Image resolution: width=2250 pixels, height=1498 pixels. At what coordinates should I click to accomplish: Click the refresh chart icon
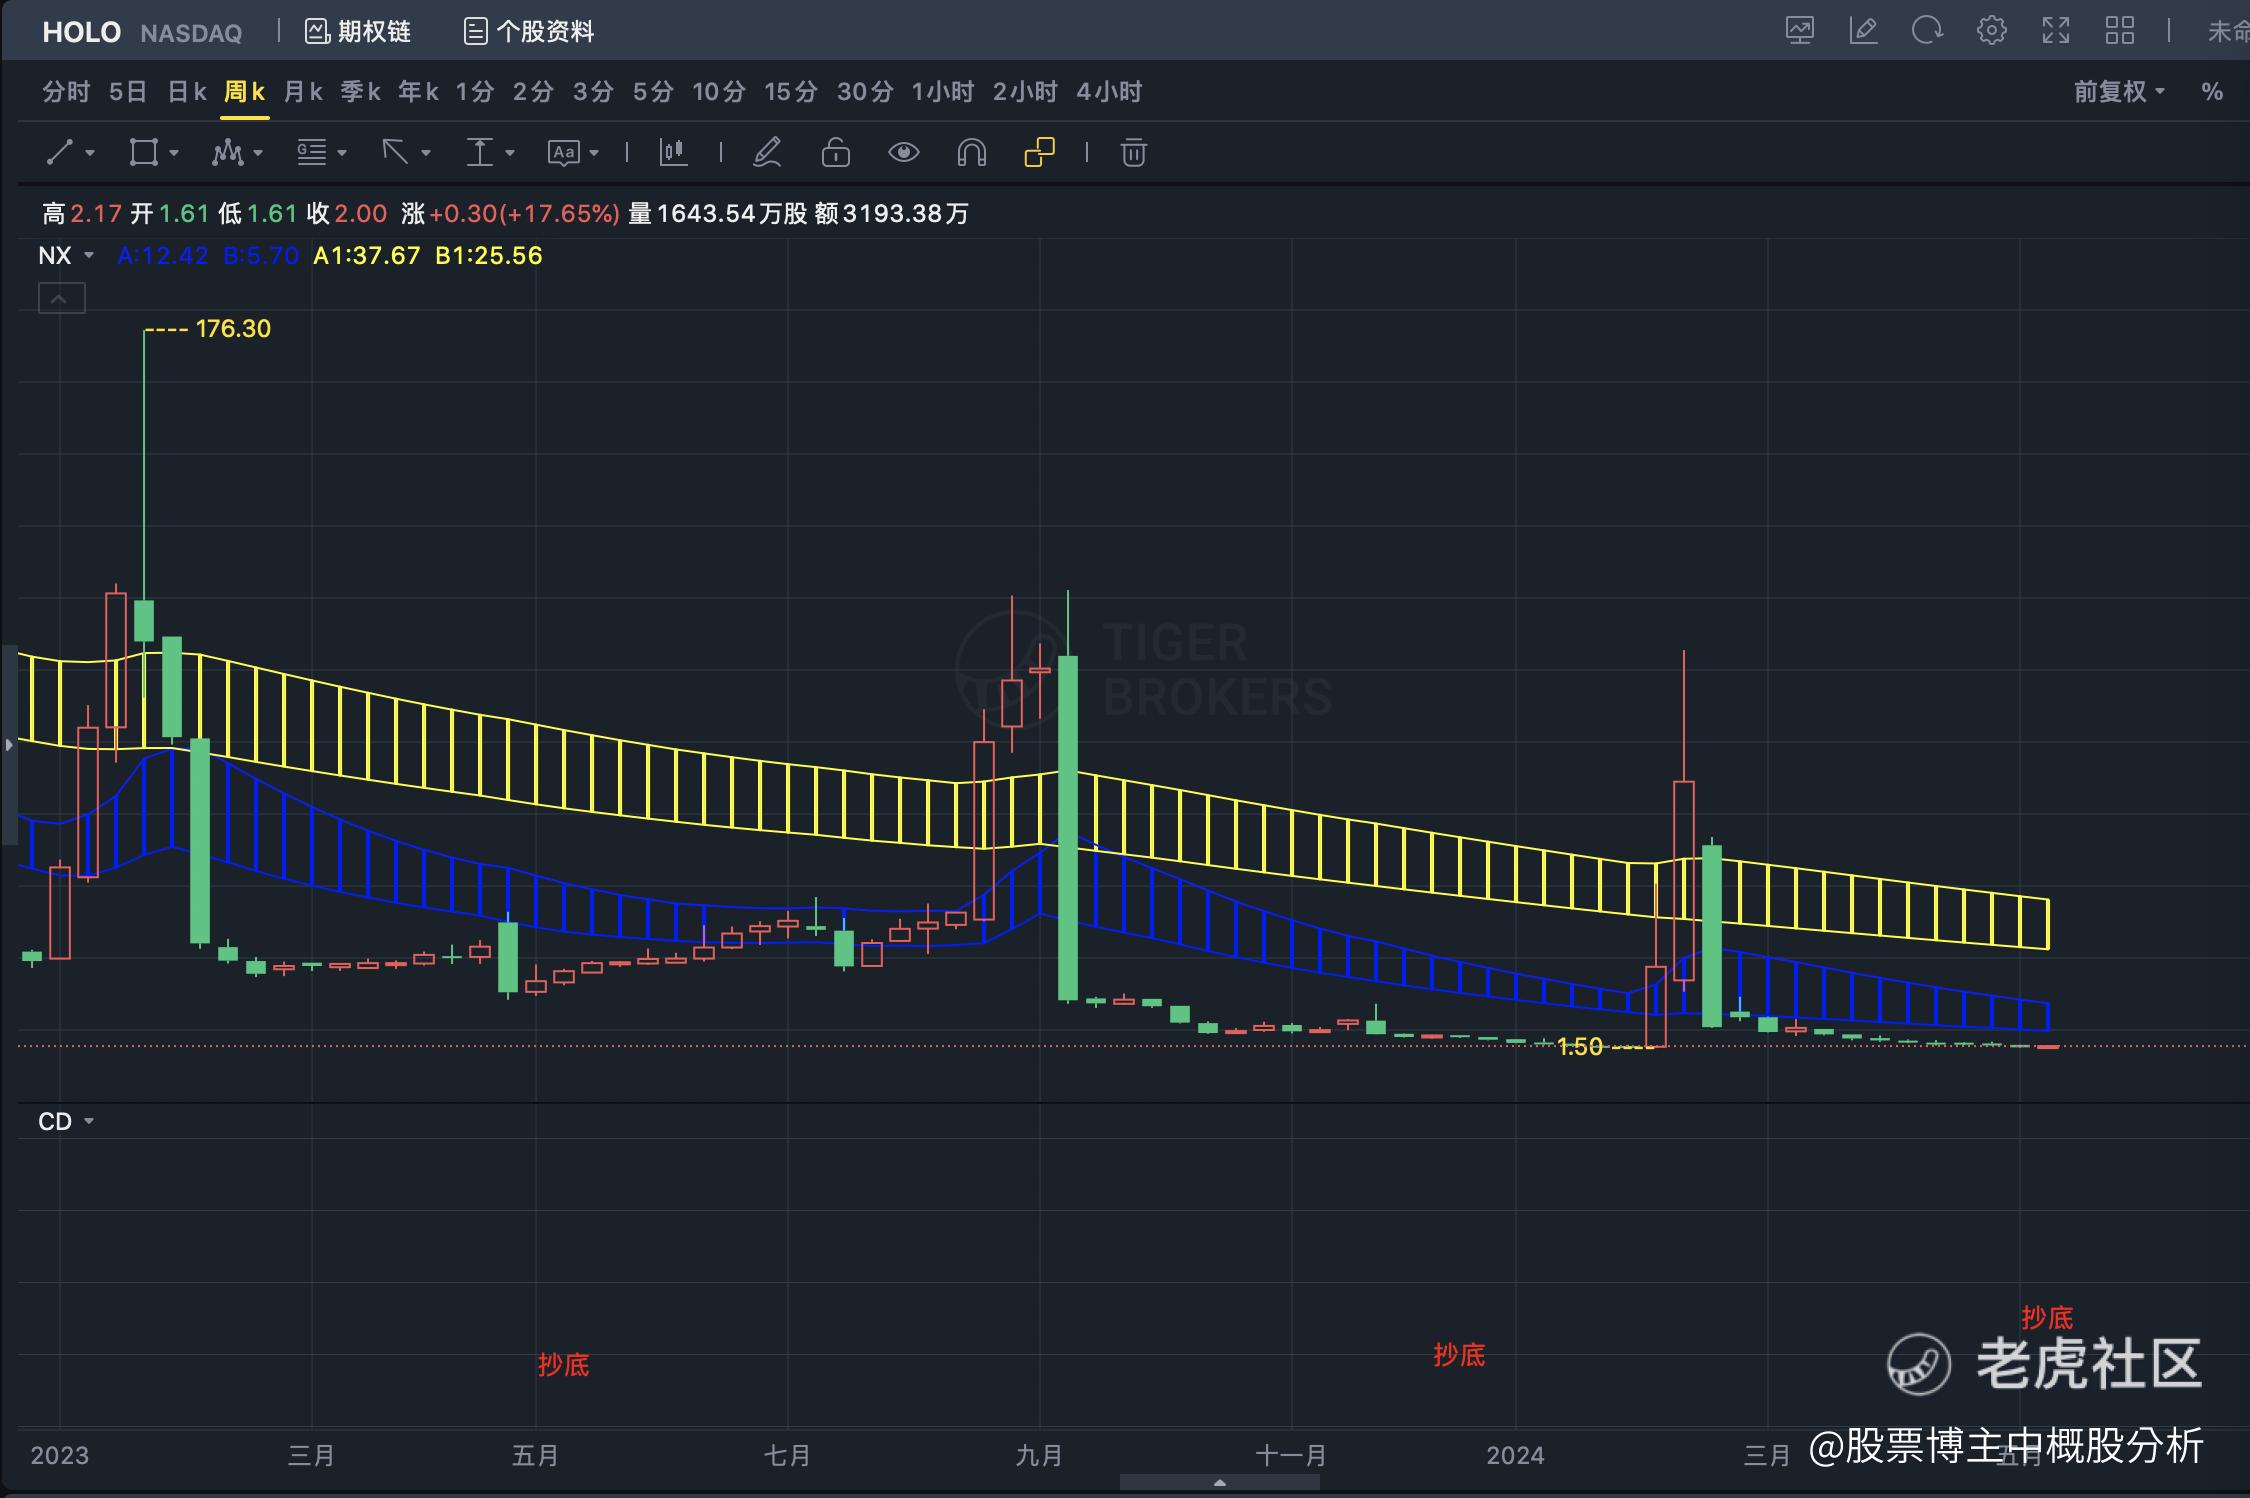(x=1926, y=31)
